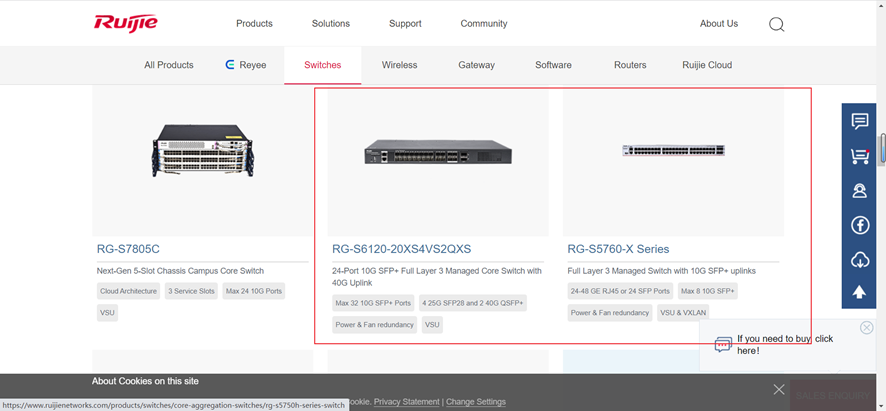Select the Reyee product tab

246,65
